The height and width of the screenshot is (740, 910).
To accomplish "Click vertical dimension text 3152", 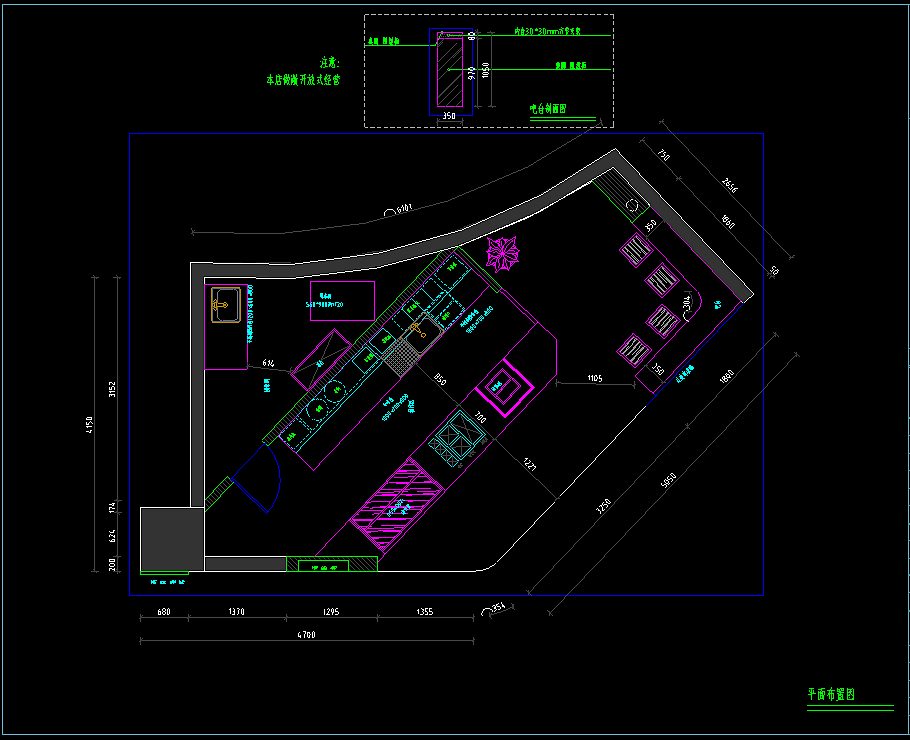I will pos(112,389).
